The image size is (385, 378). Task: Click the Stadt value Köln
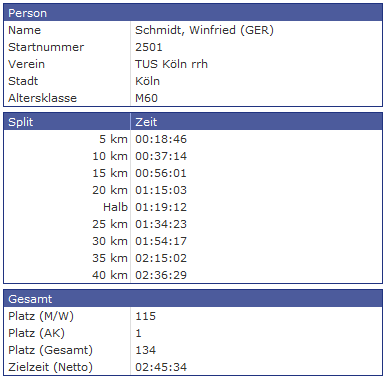[147, 81]
